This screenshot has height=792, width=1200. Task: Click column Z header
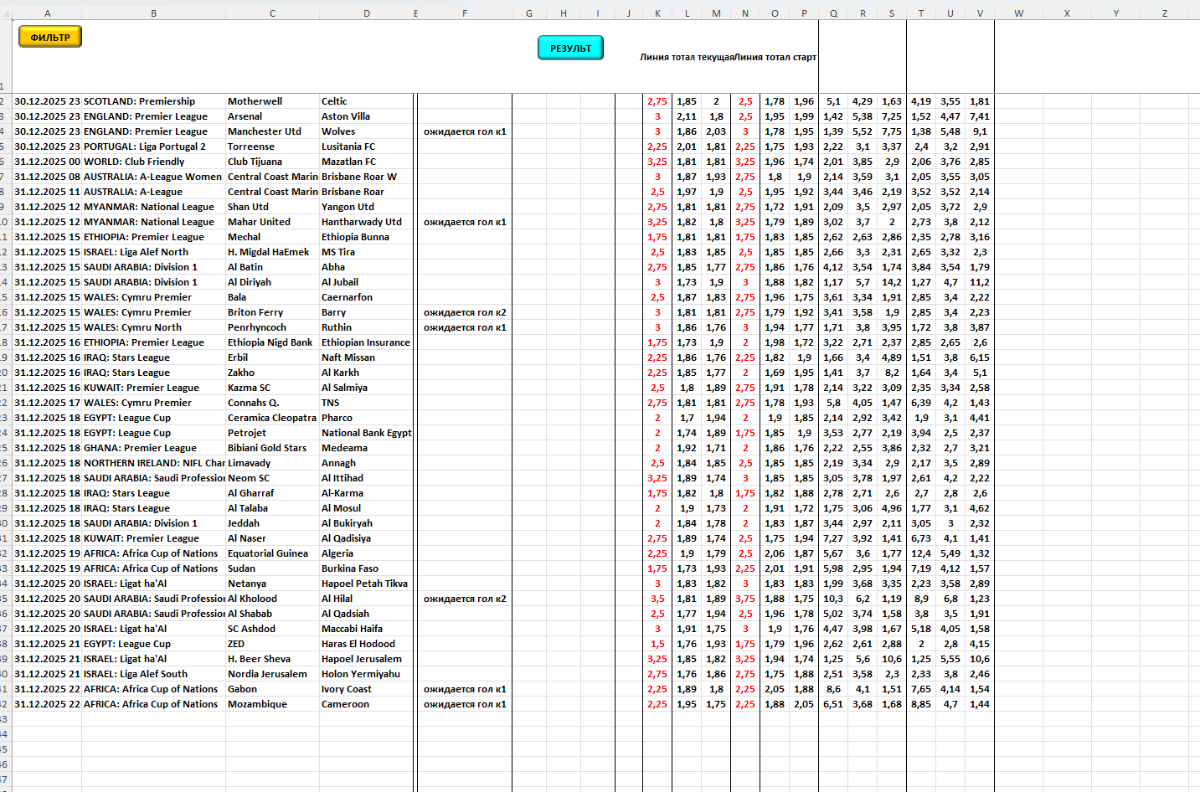(1164, 14)
